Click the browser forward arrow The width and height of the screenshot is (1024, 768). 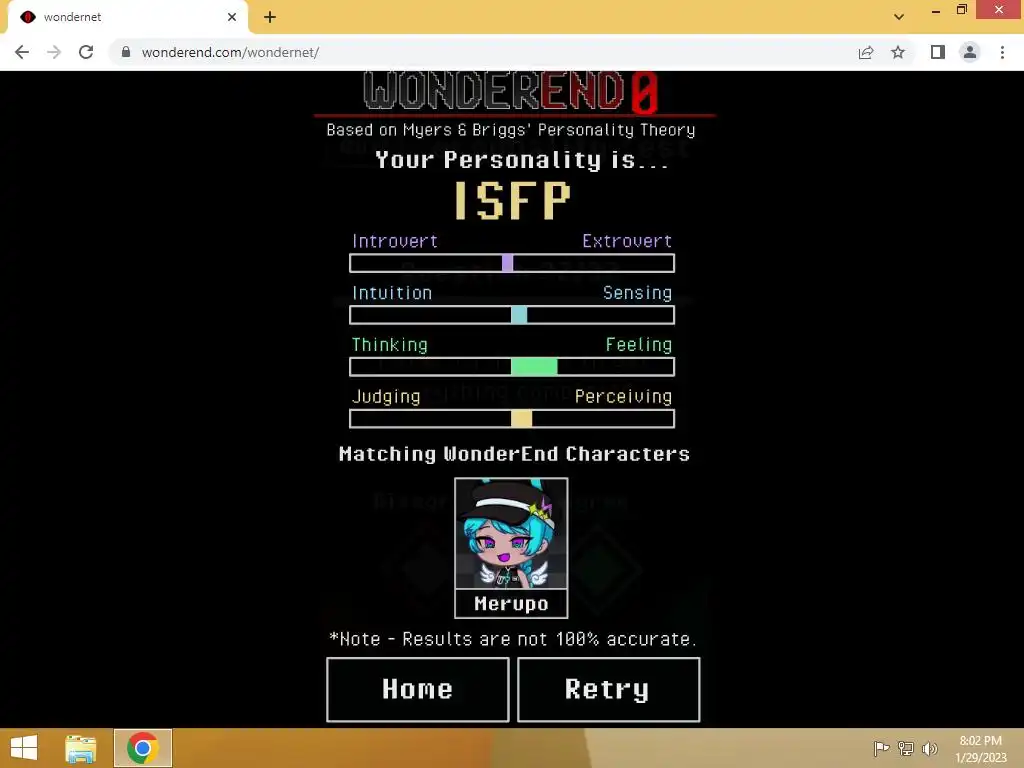[x=54, y=52]
